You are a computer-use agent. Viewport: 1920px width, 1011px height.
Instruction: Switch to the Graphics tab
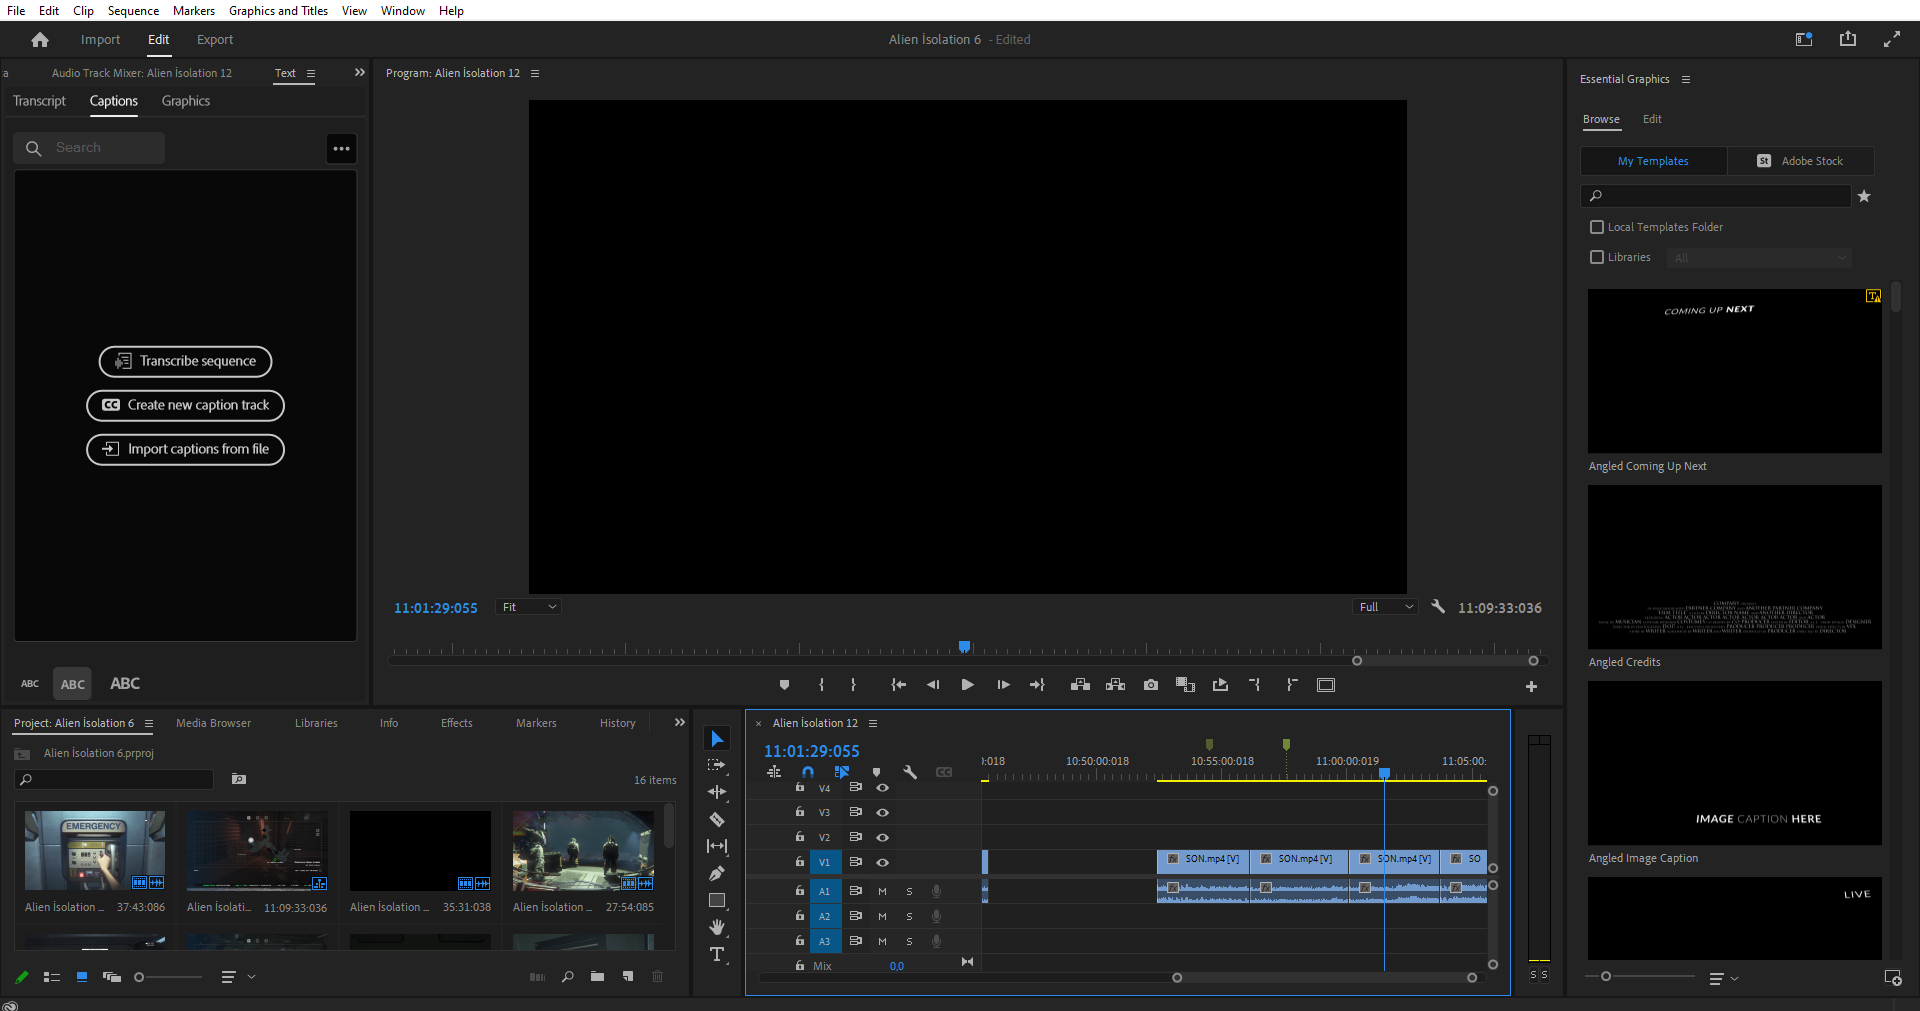184,101
